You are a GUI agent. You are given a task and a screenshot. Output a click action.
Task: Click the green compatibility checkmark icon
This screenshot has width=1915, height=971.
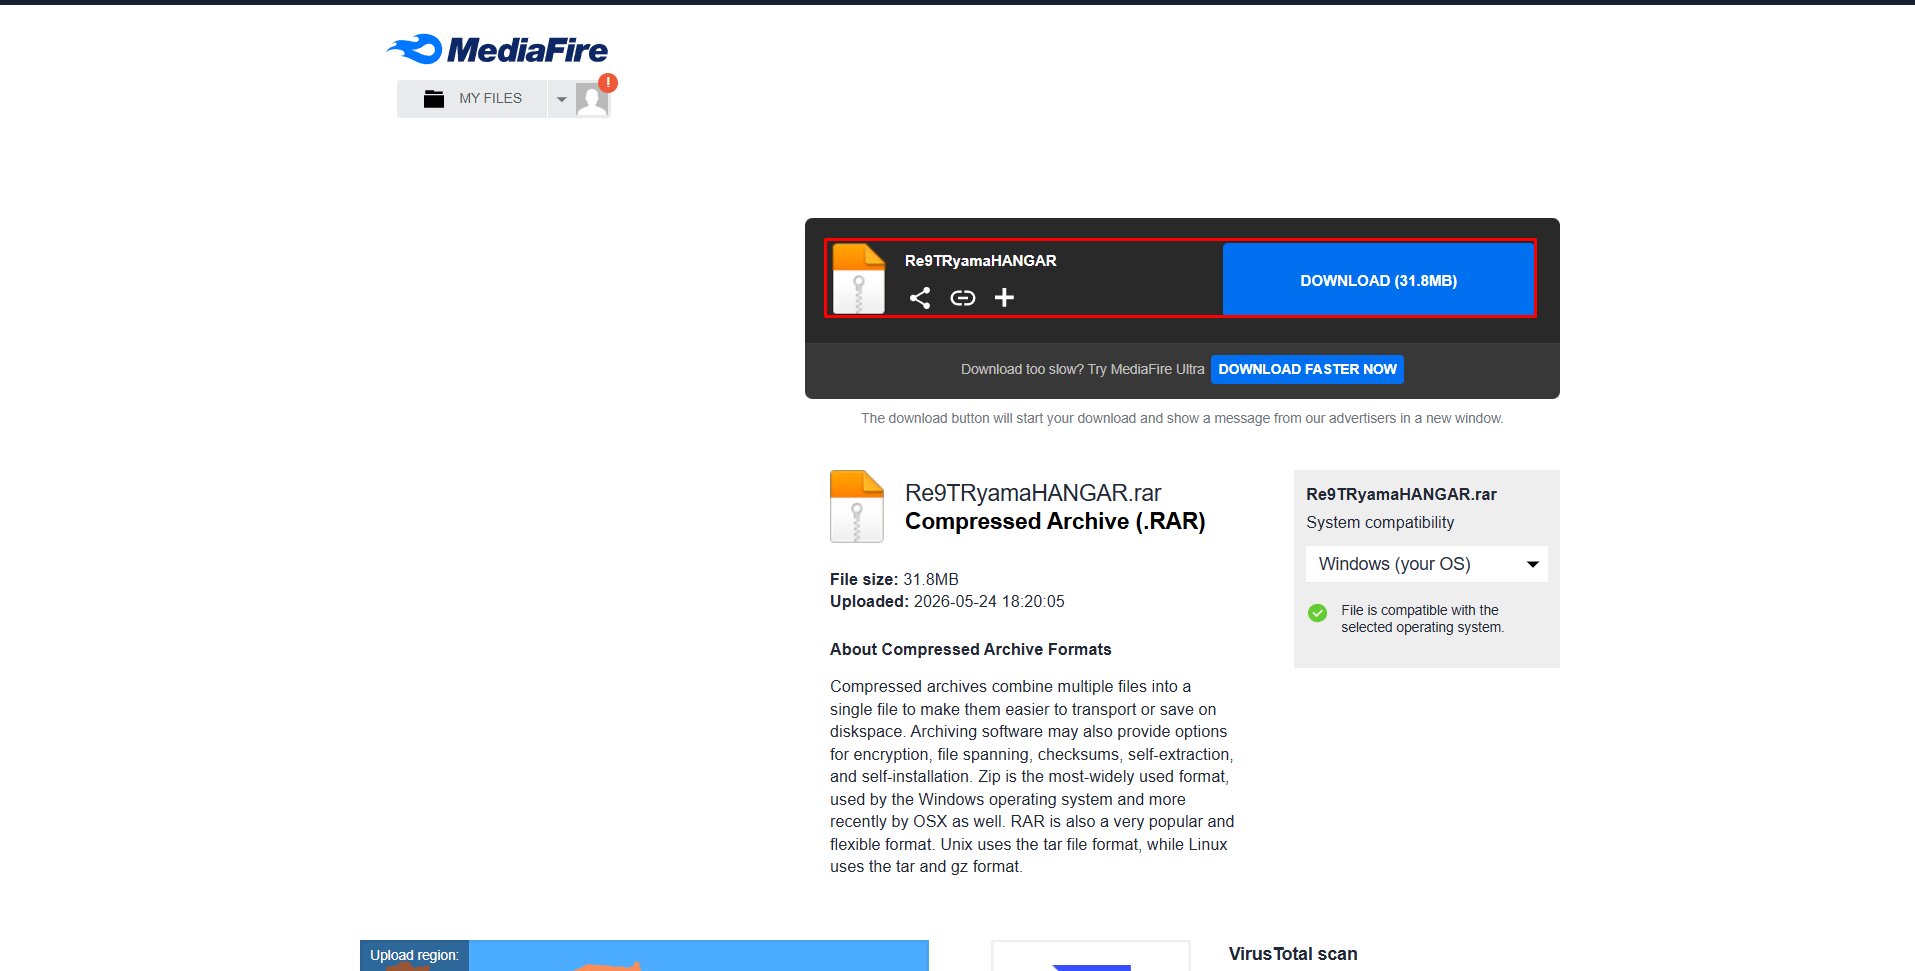click(x=1318, y=613)
